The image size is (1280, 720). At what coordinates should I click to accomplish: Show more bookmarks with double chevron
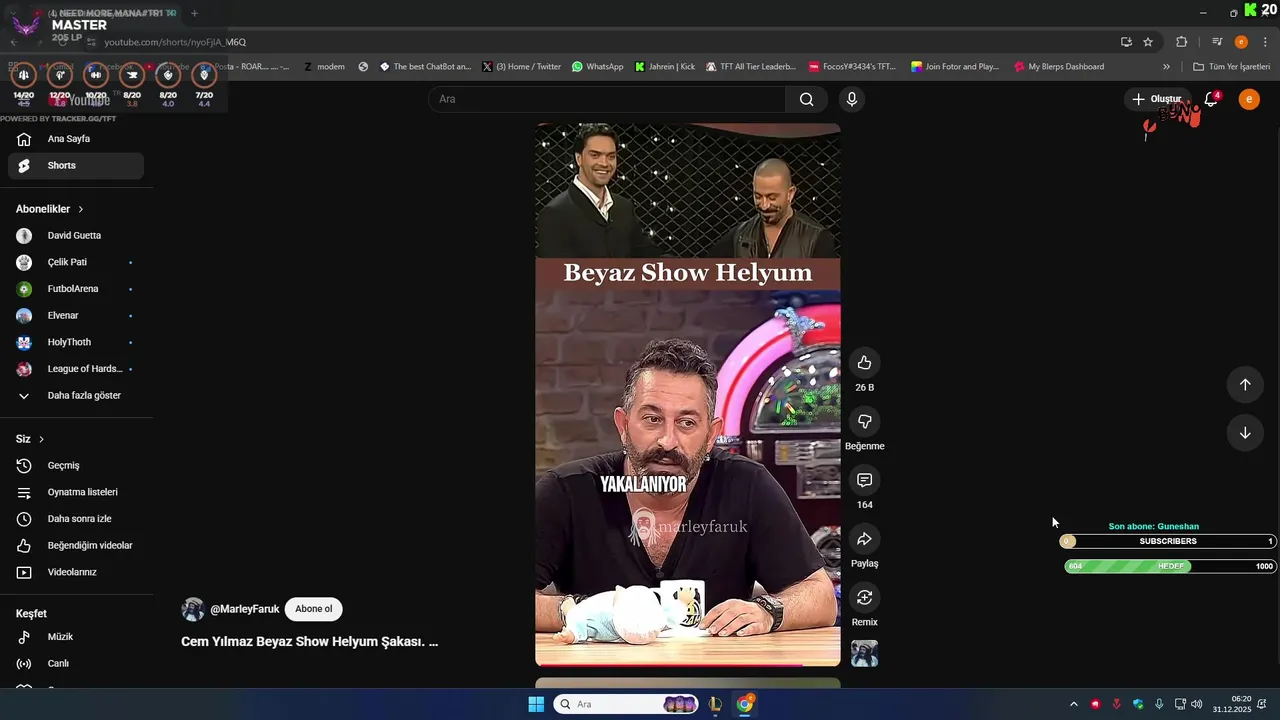(x=1166, y=67)
